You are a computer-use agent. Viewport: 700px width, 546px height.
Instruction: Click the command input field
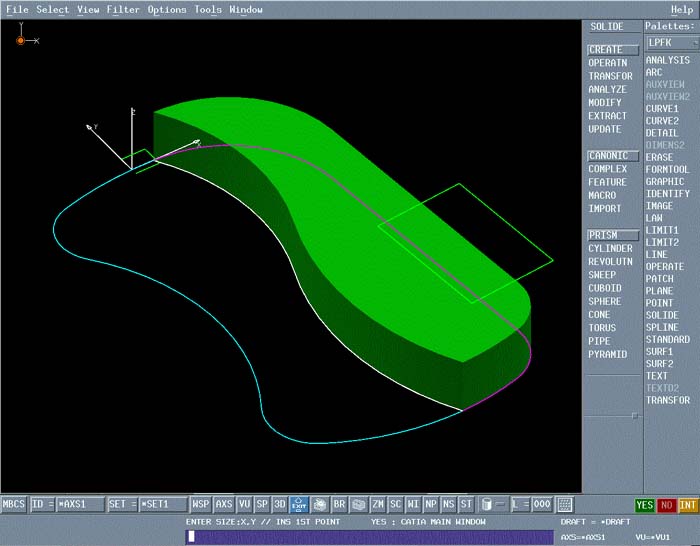[x=370, y=537]
